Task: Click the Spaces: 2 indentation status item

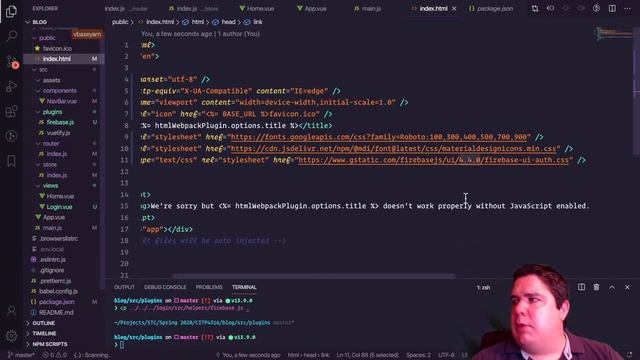Action: click(418, 355)
